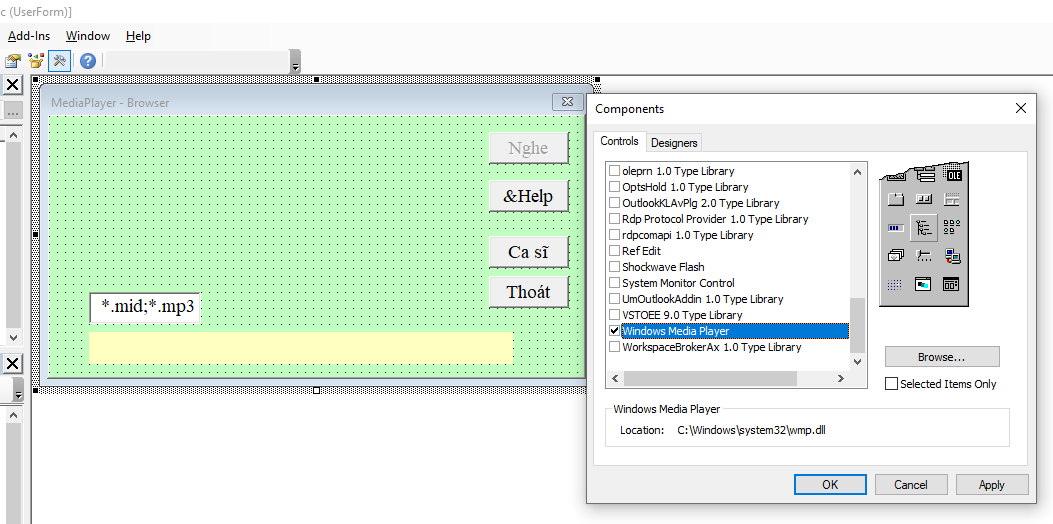Check the Ref Edit component
The height and width of the screenshot is (524, 1053).
click(614, 251)
